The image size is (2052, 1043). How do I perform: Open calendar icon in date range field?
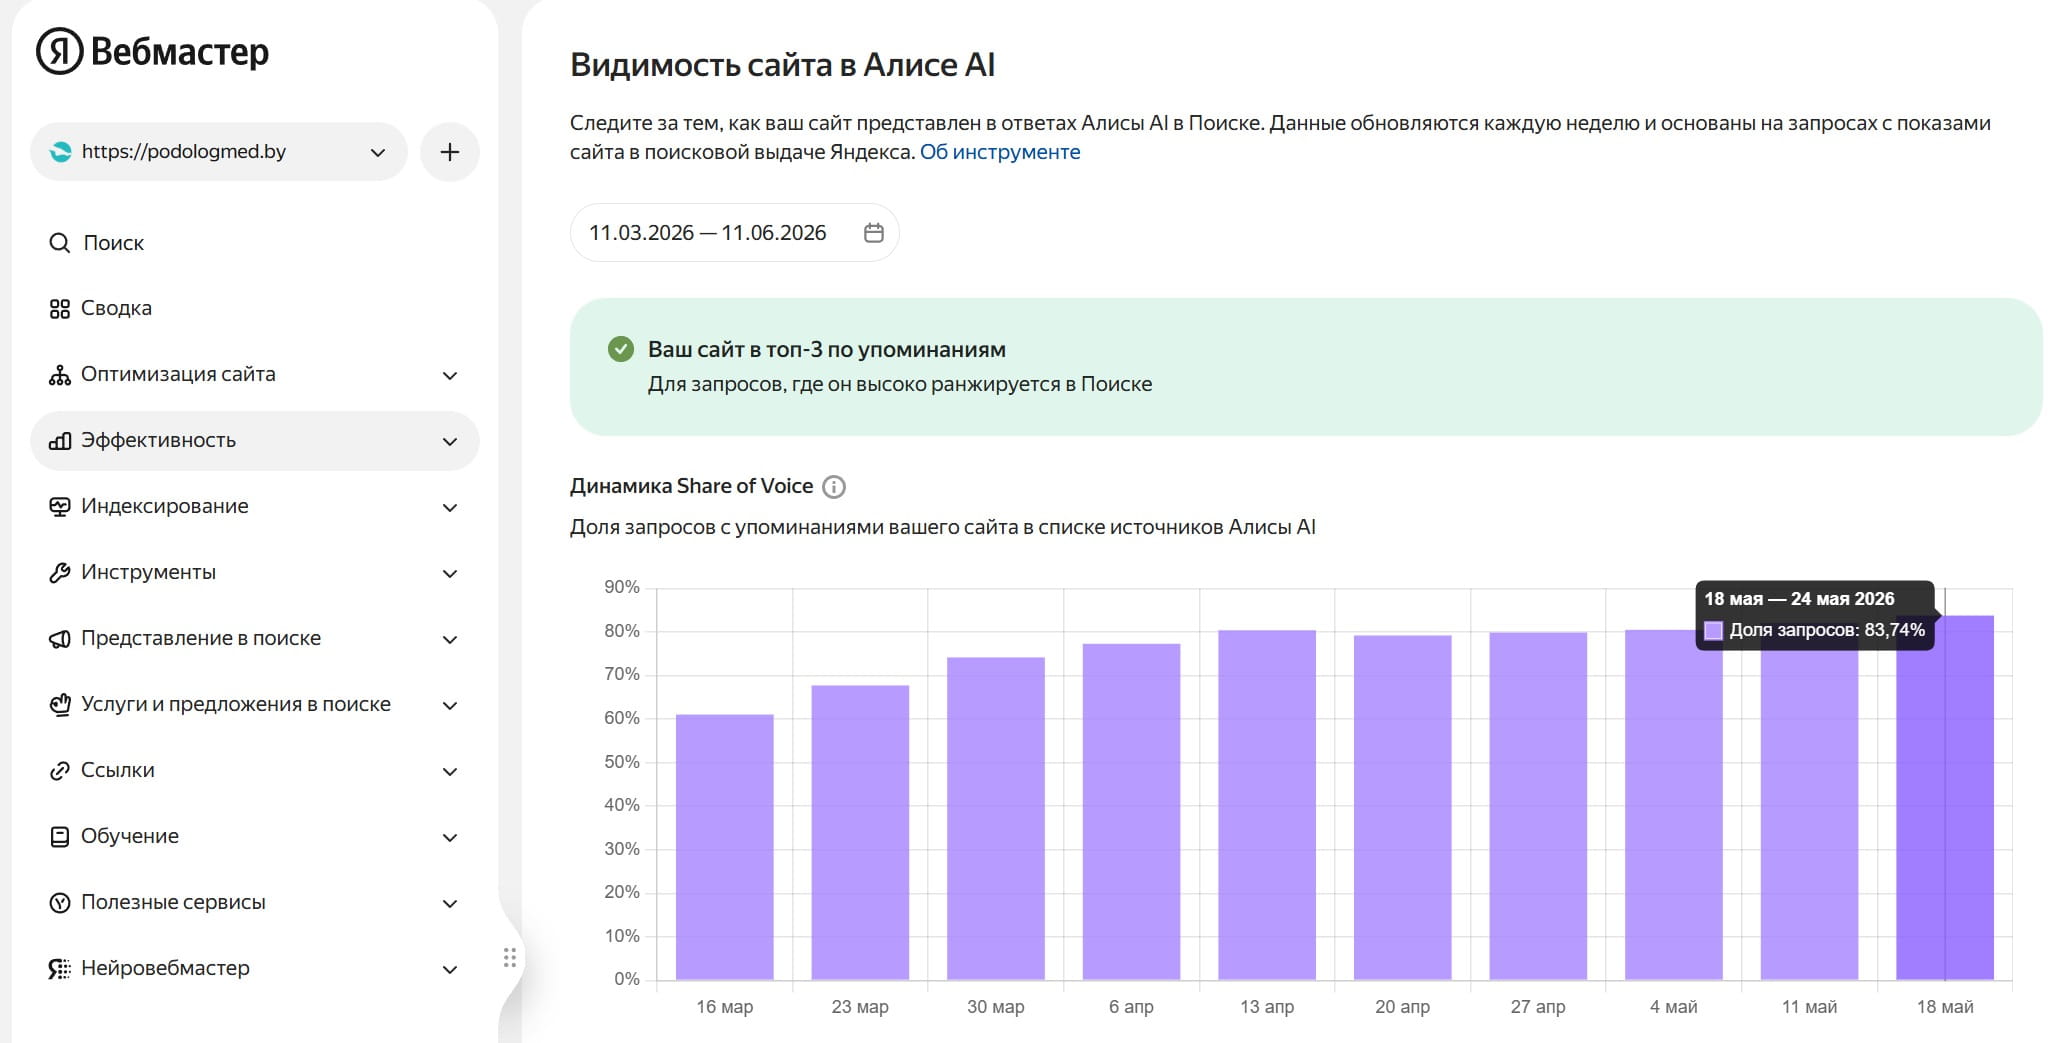click(x=874, y=233)
